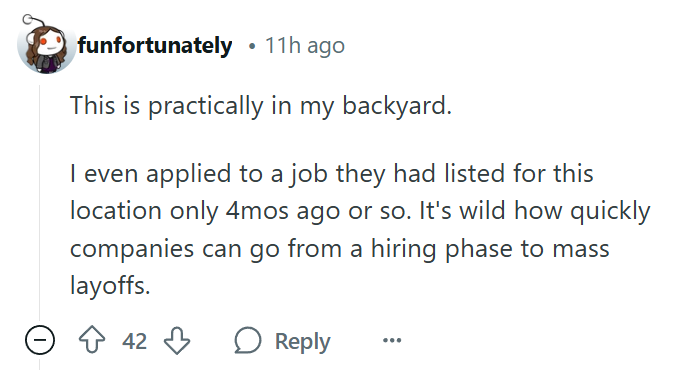Open the three-dot more options menu
676x370 pixels.
pos(392,340)
